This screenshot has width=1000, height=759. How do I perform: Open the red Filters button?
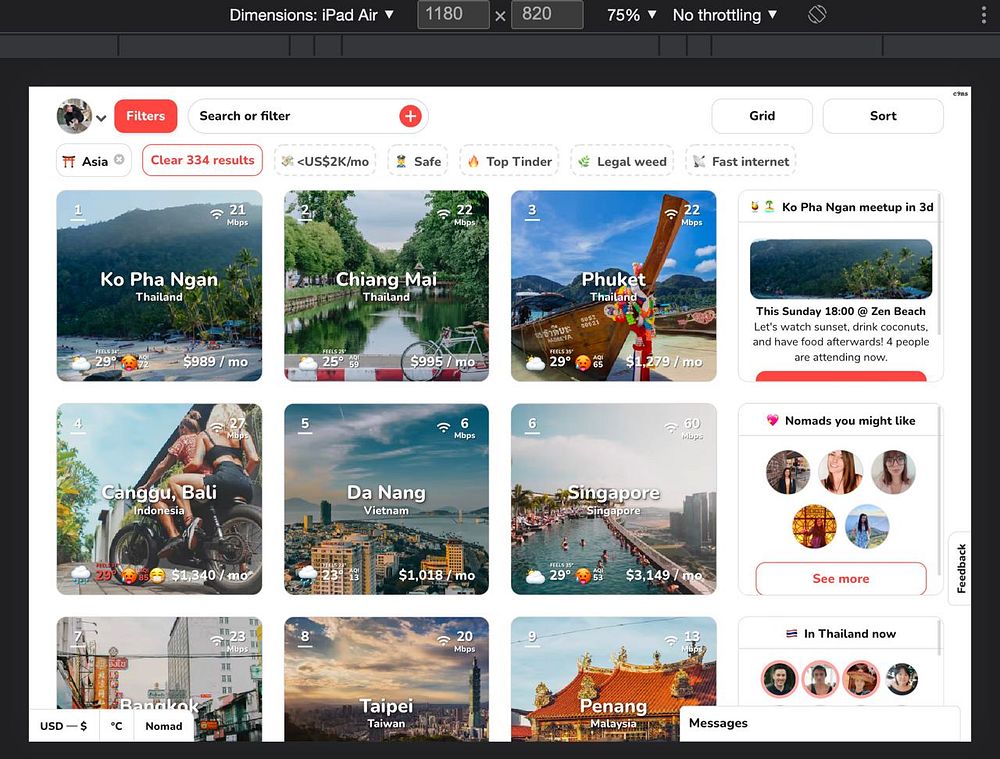pos(145,116)
